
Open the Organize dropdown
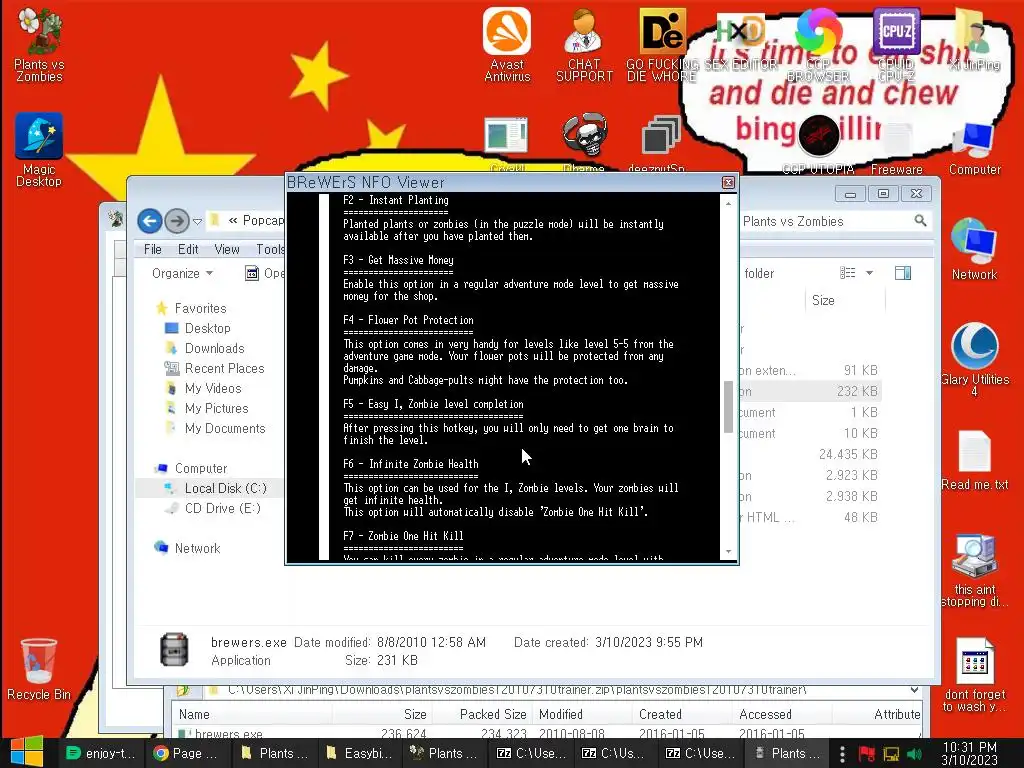tap(182, 273)
